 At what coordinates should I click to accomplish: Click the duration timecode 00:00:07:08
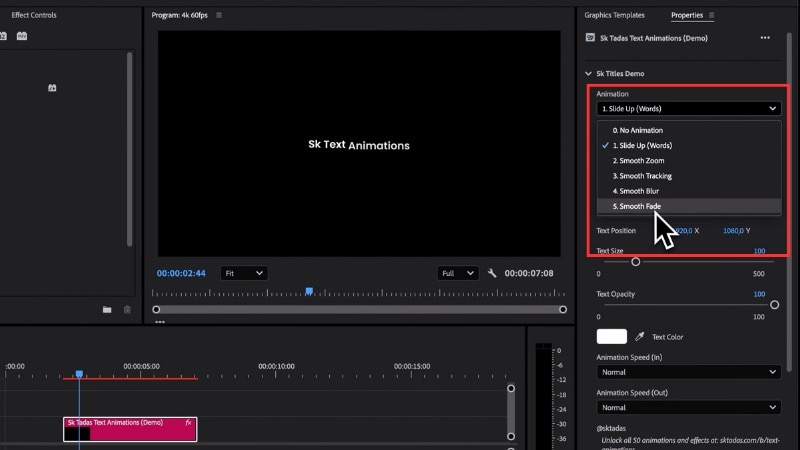(x=529, y=273)
